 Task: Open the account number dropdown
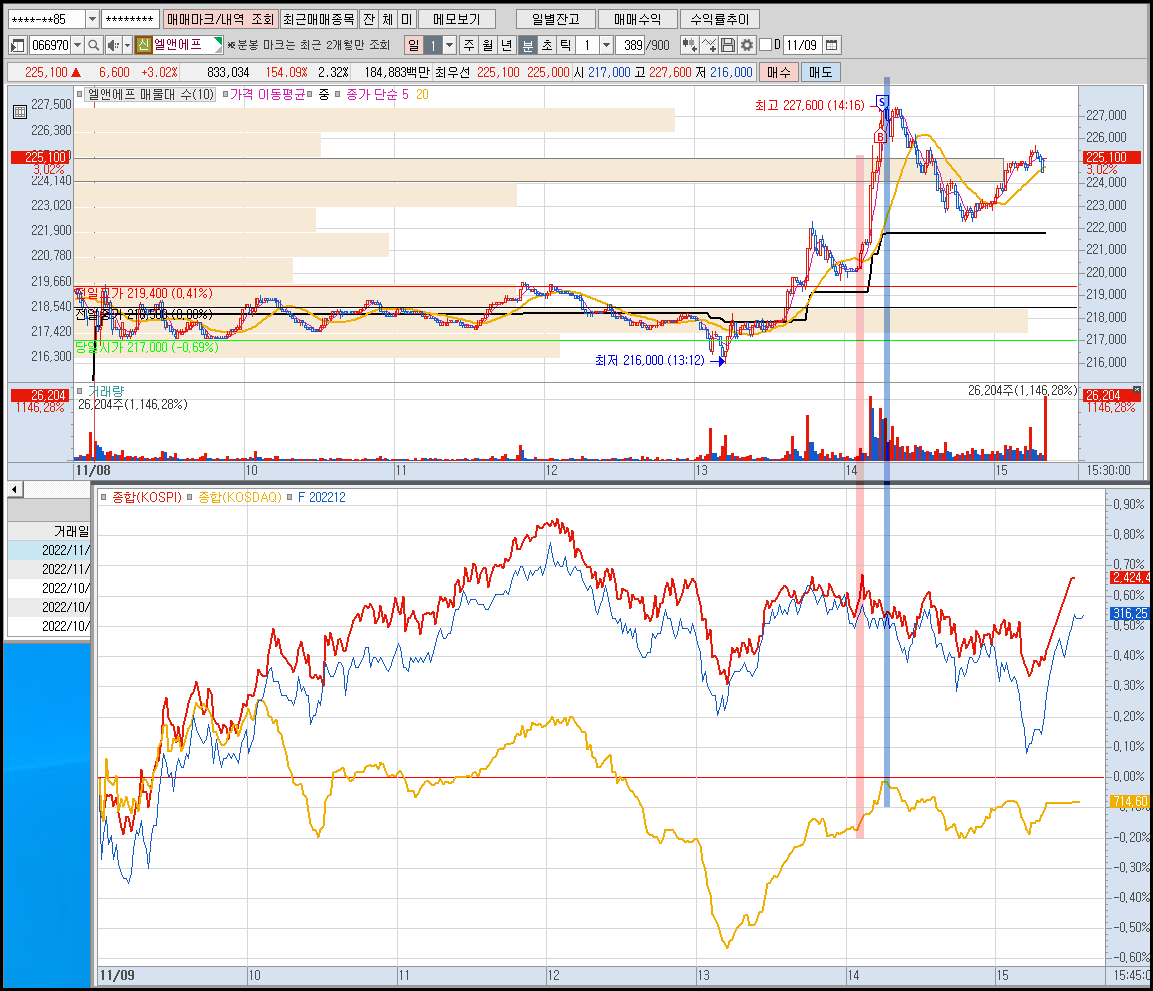click(92, 19)
